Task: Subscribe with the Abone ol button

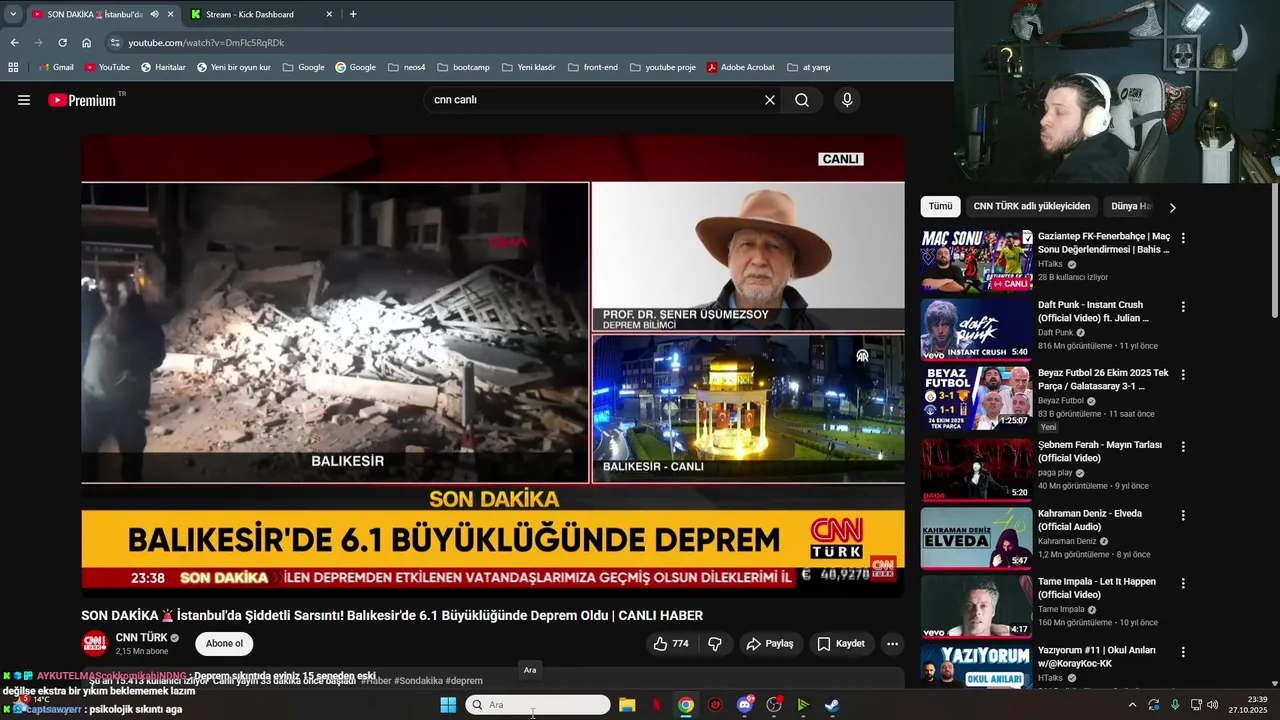Action: [224, 644]
